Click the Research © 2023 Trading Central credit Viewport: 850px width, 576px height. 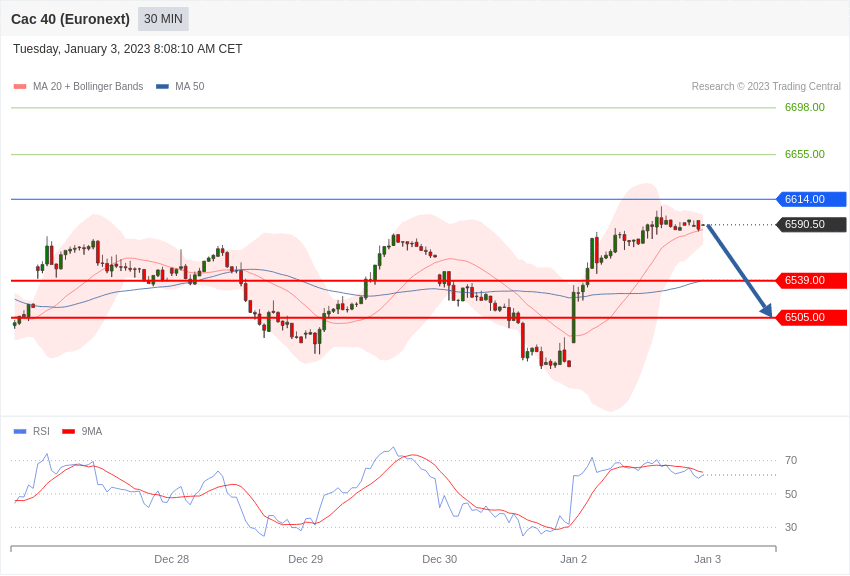coord(766,87)
